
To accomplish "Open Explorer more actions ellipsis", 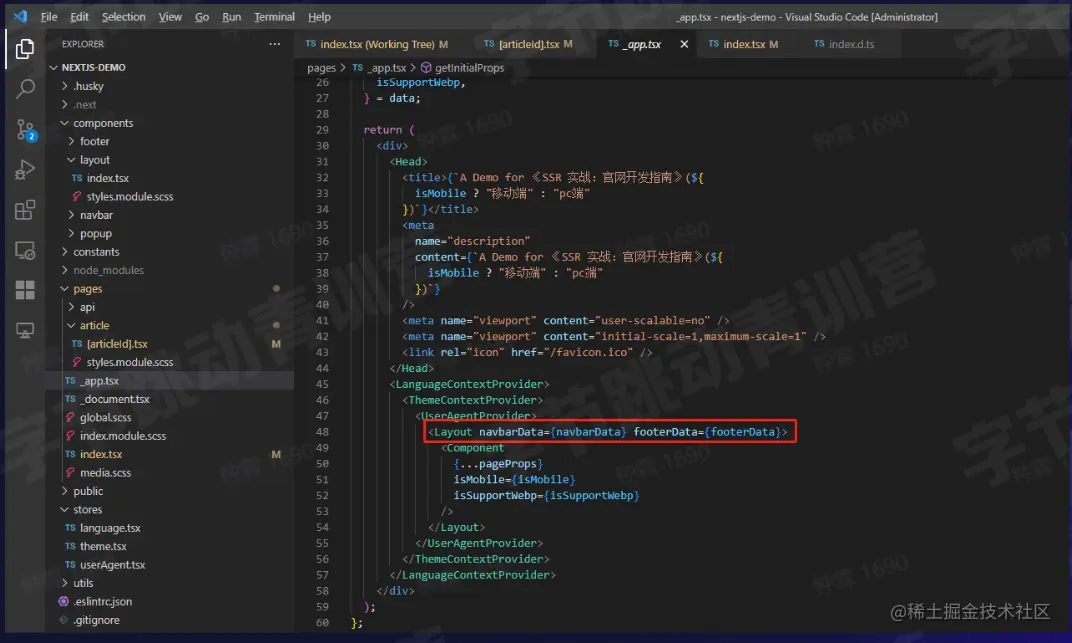I will (275, 44).
